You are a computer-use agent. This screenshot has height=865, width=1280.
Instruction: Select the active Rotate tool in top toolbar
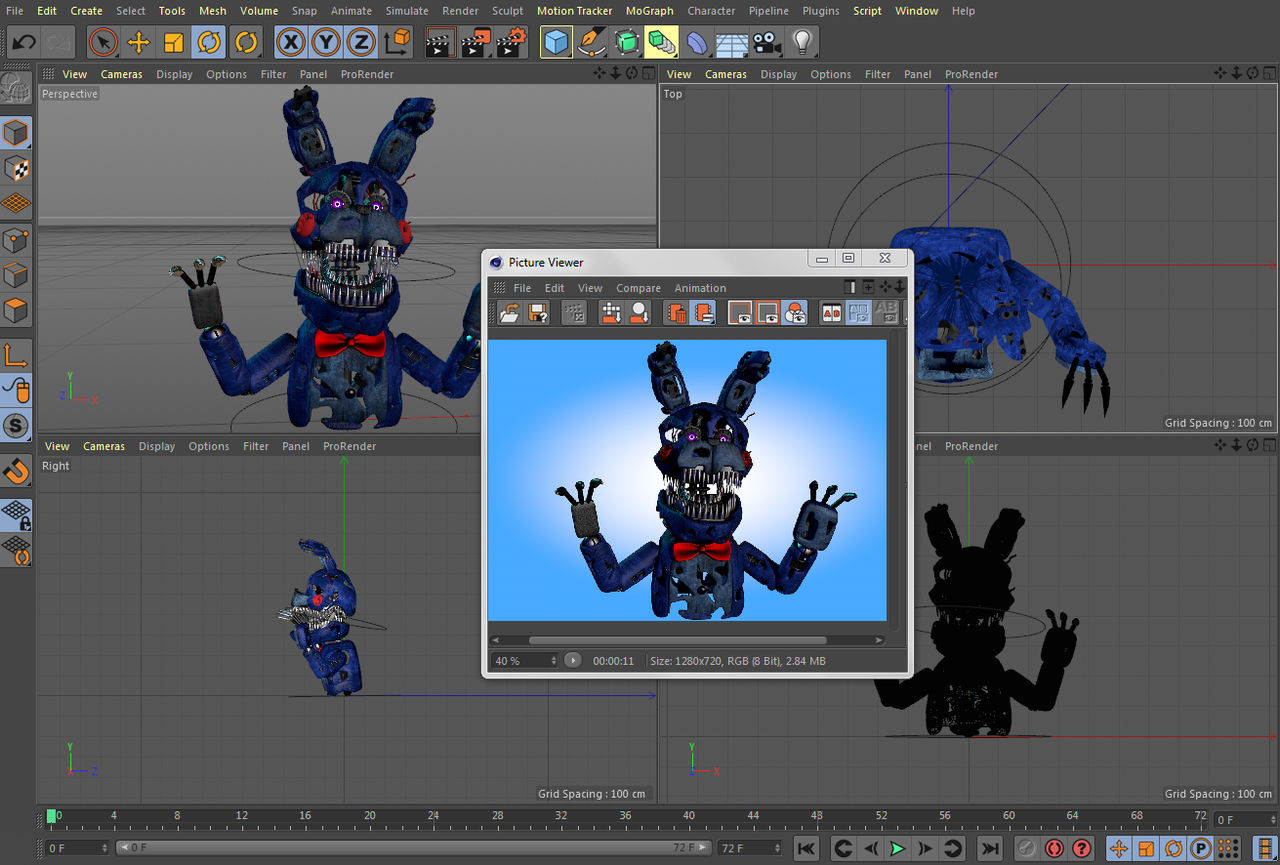pyautogui.click(x=209, y=42)
